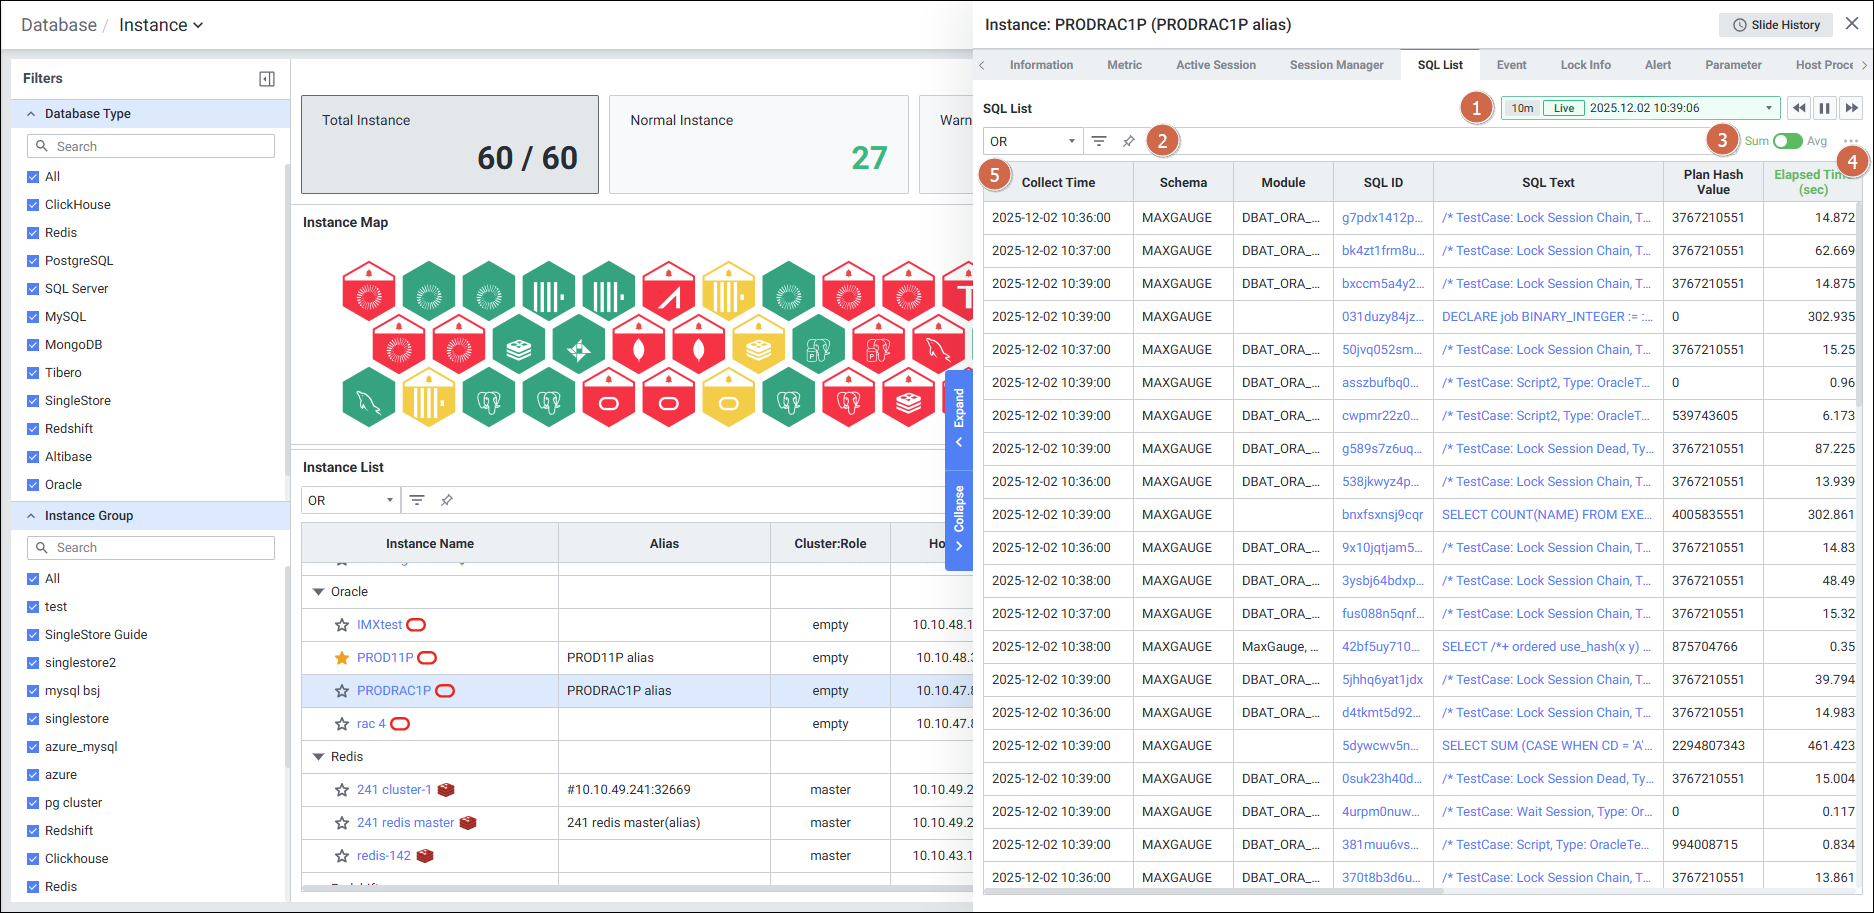Open the Slide History button
The height and width of the screenshot is (913, 1874).
click(1776, 25)
